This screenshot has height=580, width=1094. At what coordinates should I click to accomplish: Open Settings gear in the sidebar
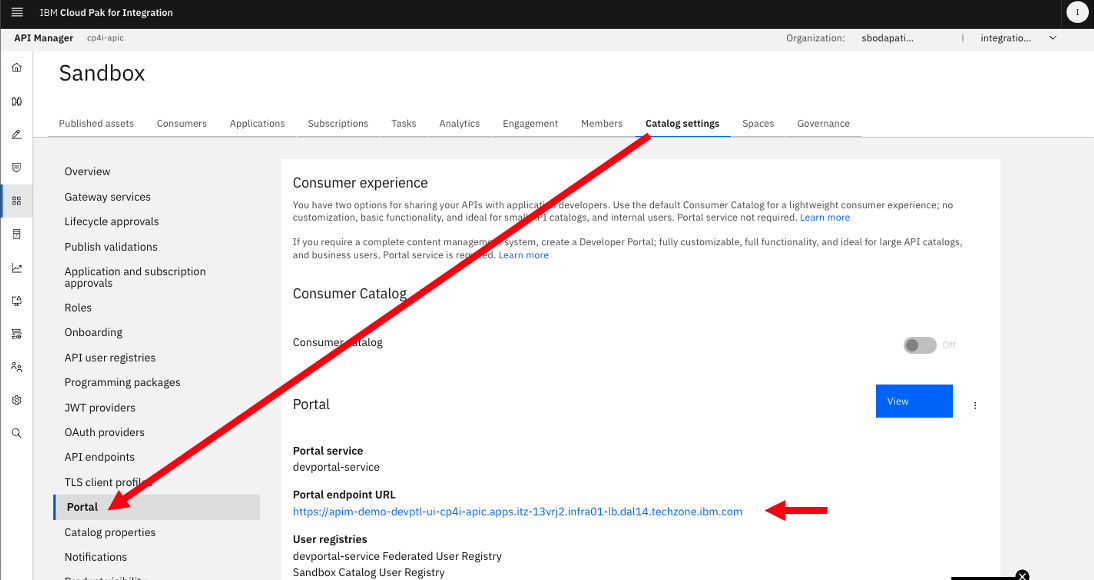tap(17, 400)
